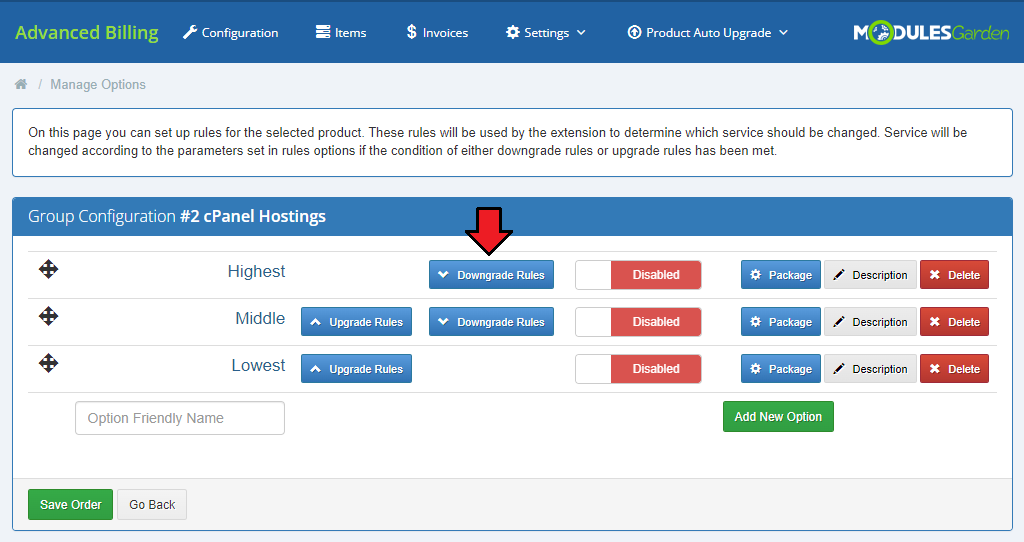Delete the Highest option

click(x=954, y=275)
